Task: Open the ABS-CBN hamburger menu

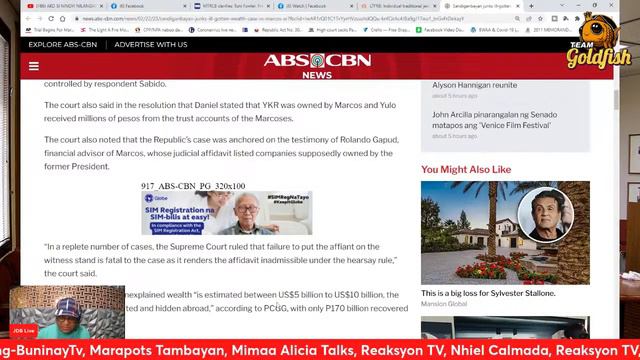Action: [34, 66]
